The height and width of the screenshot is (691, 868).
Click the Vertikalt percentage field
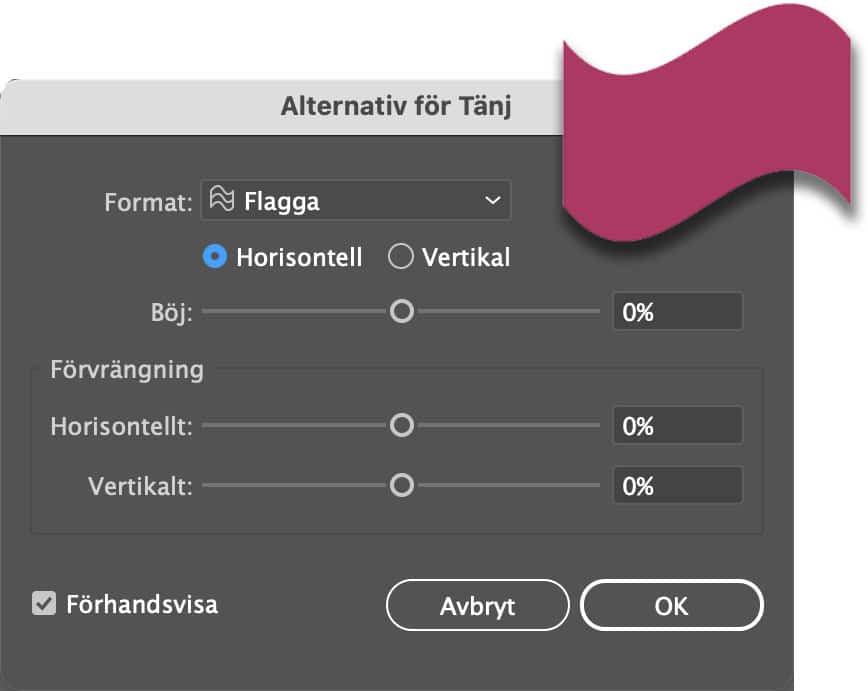[678, 485]
